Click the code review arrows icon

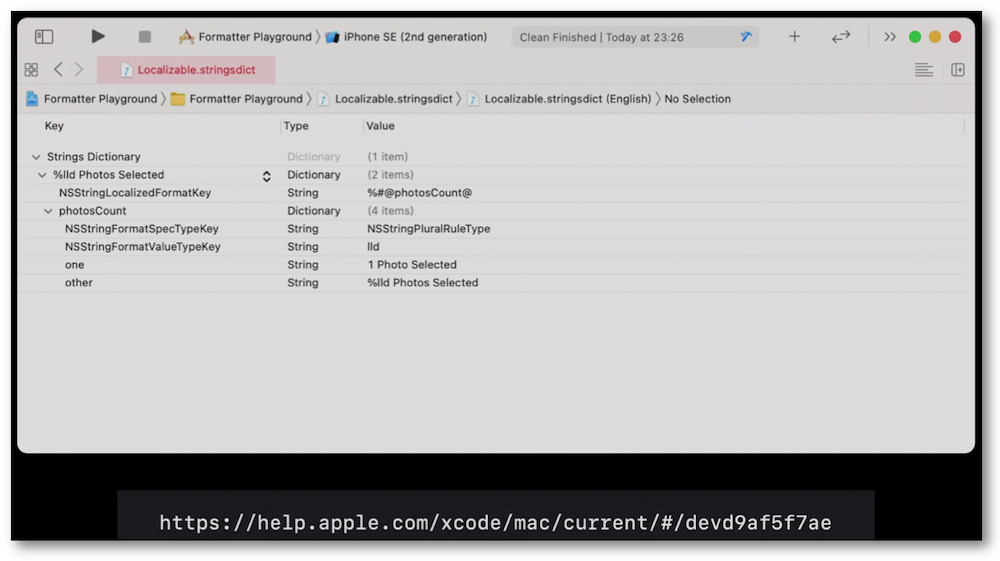click(841, 37)
